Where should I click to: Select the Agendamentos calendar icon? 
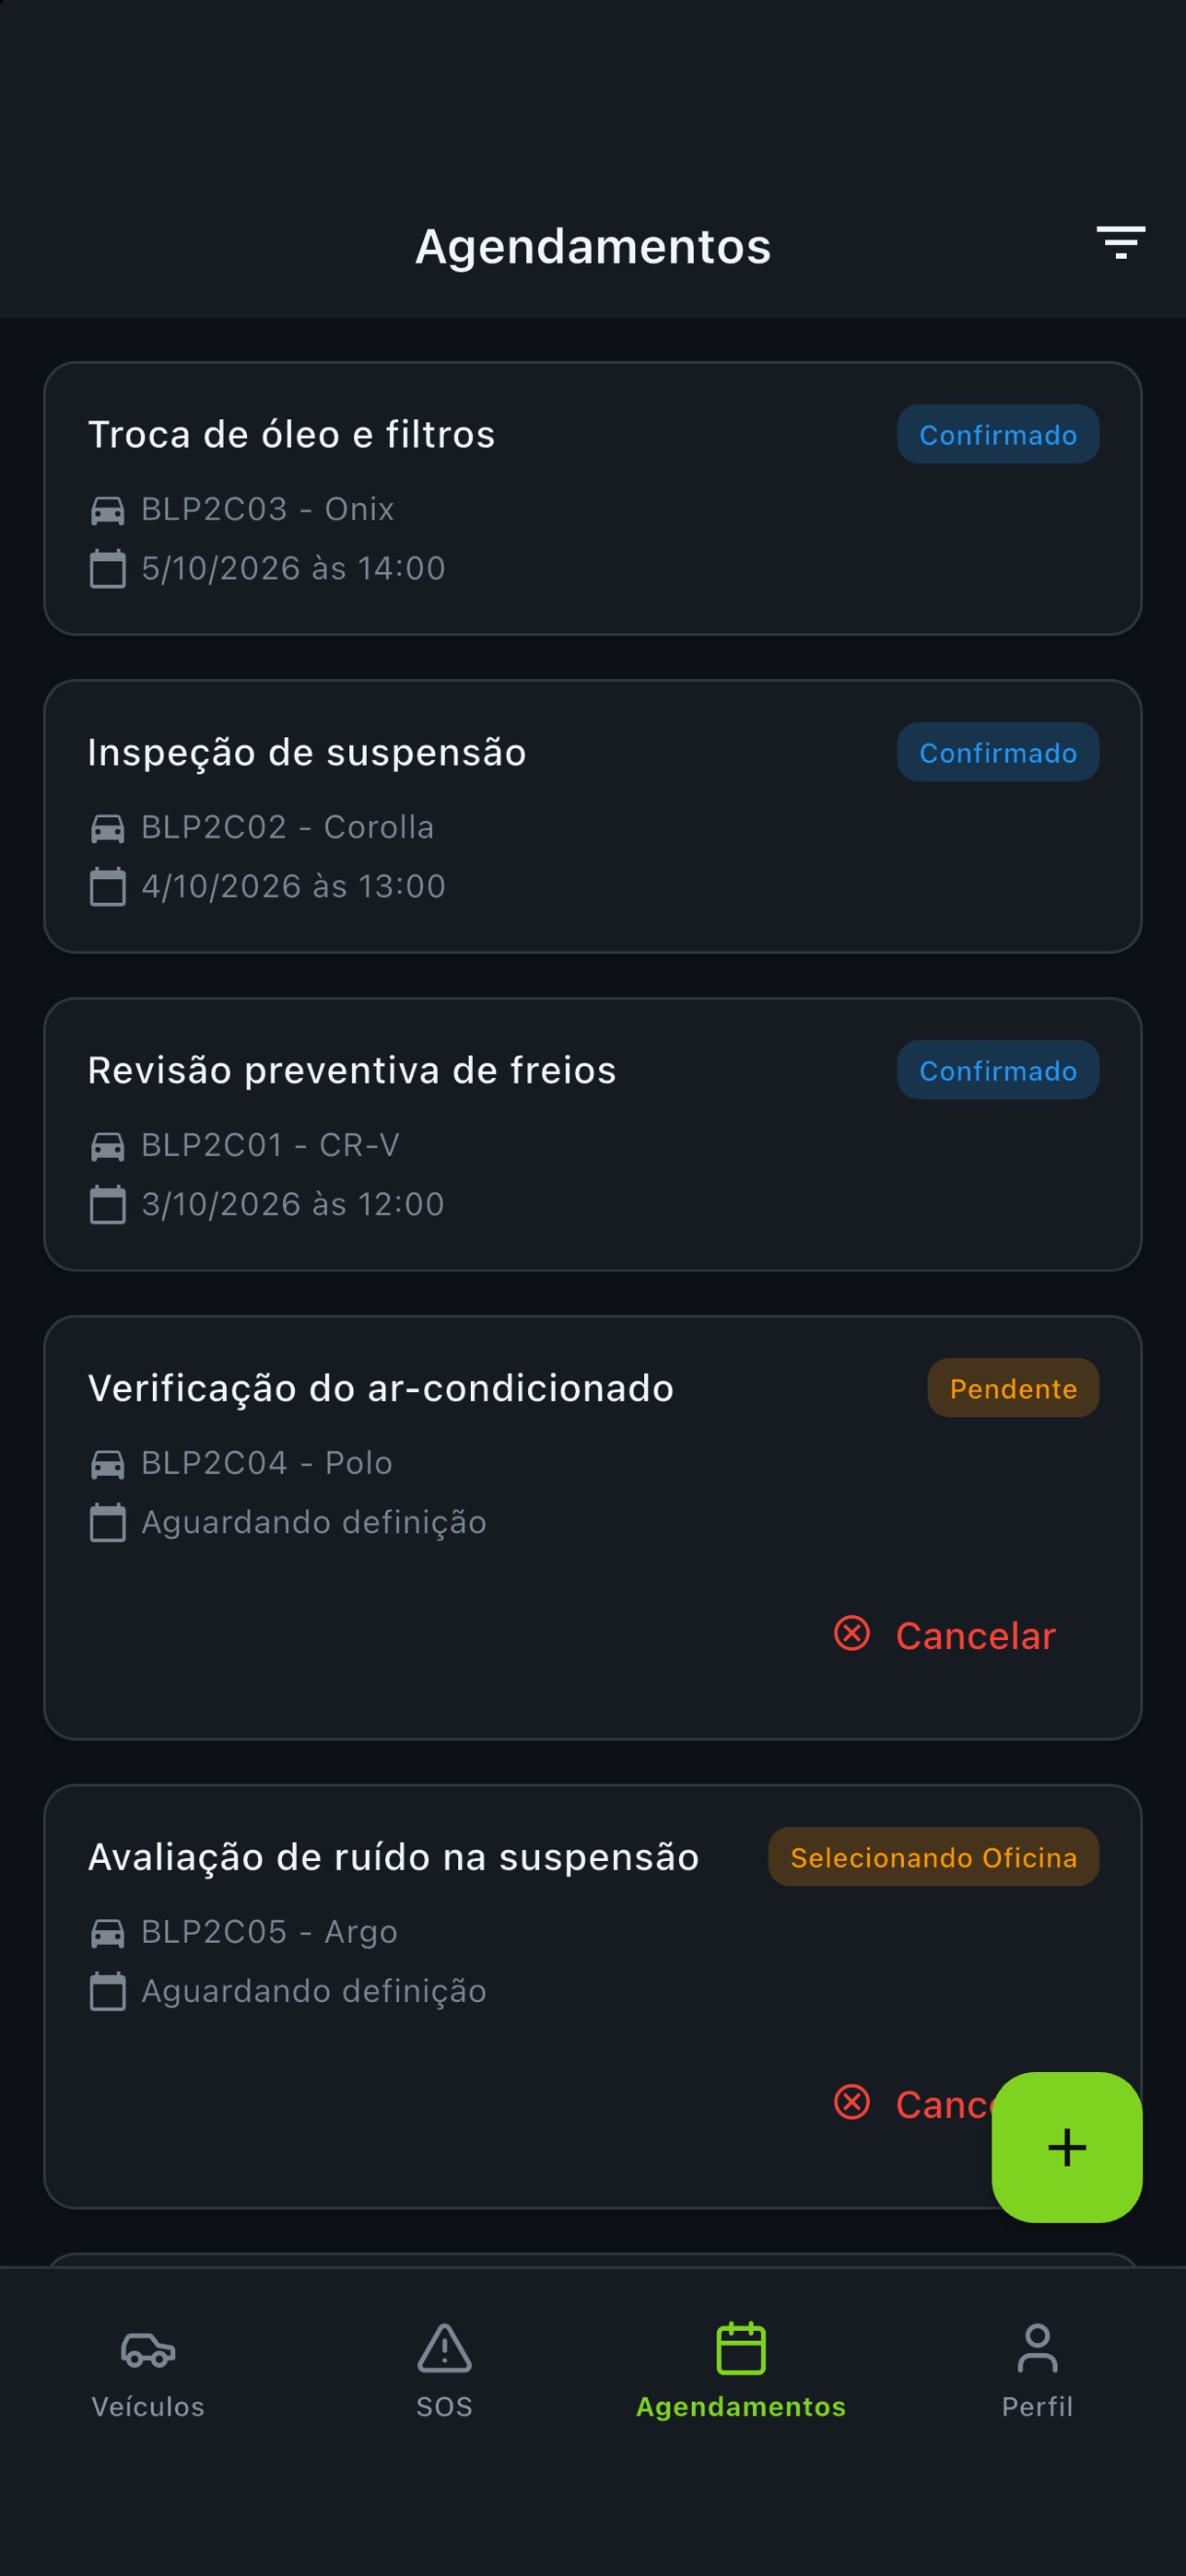tap(741, 2348)
